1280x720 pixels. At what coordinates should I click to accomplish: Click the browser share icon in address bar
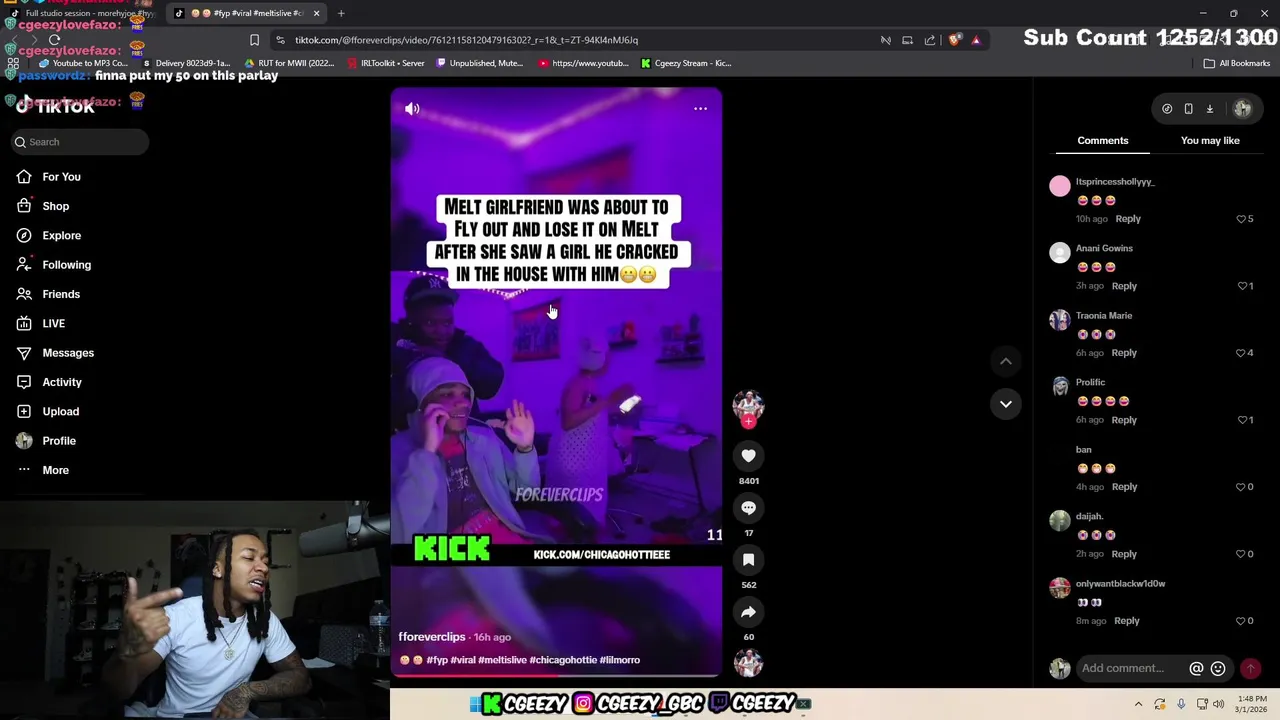930,40
